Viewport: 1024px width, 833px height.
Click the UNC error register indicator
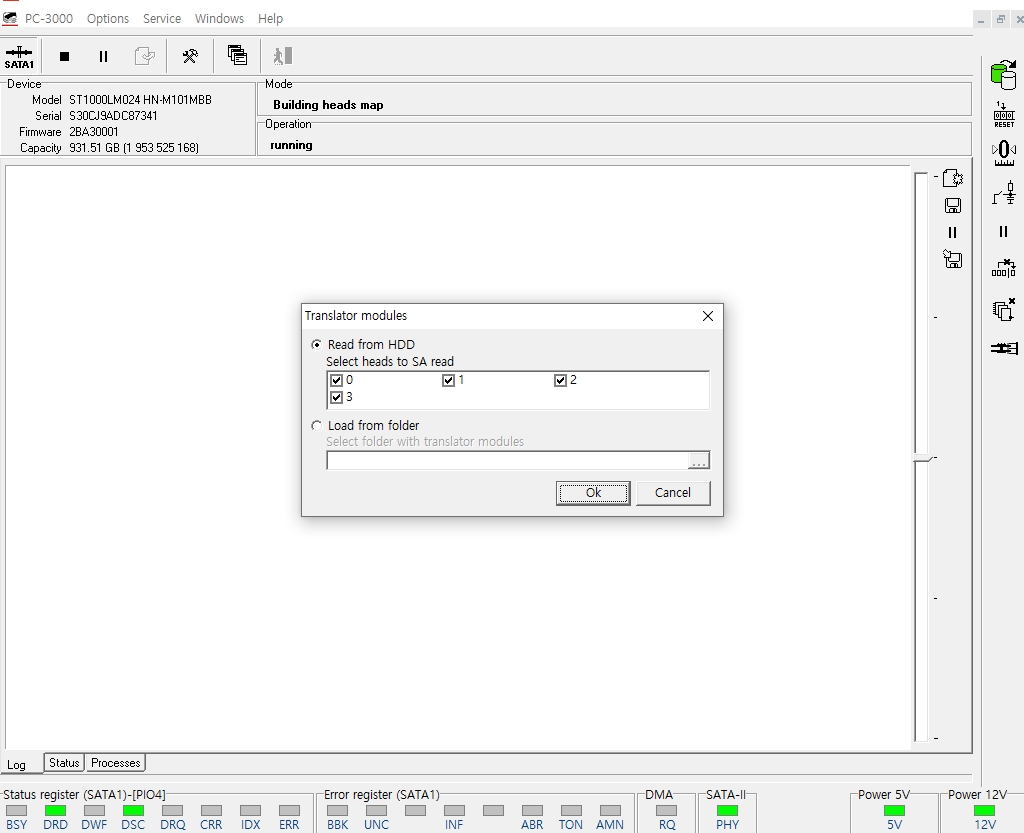(x=376, y=810)
